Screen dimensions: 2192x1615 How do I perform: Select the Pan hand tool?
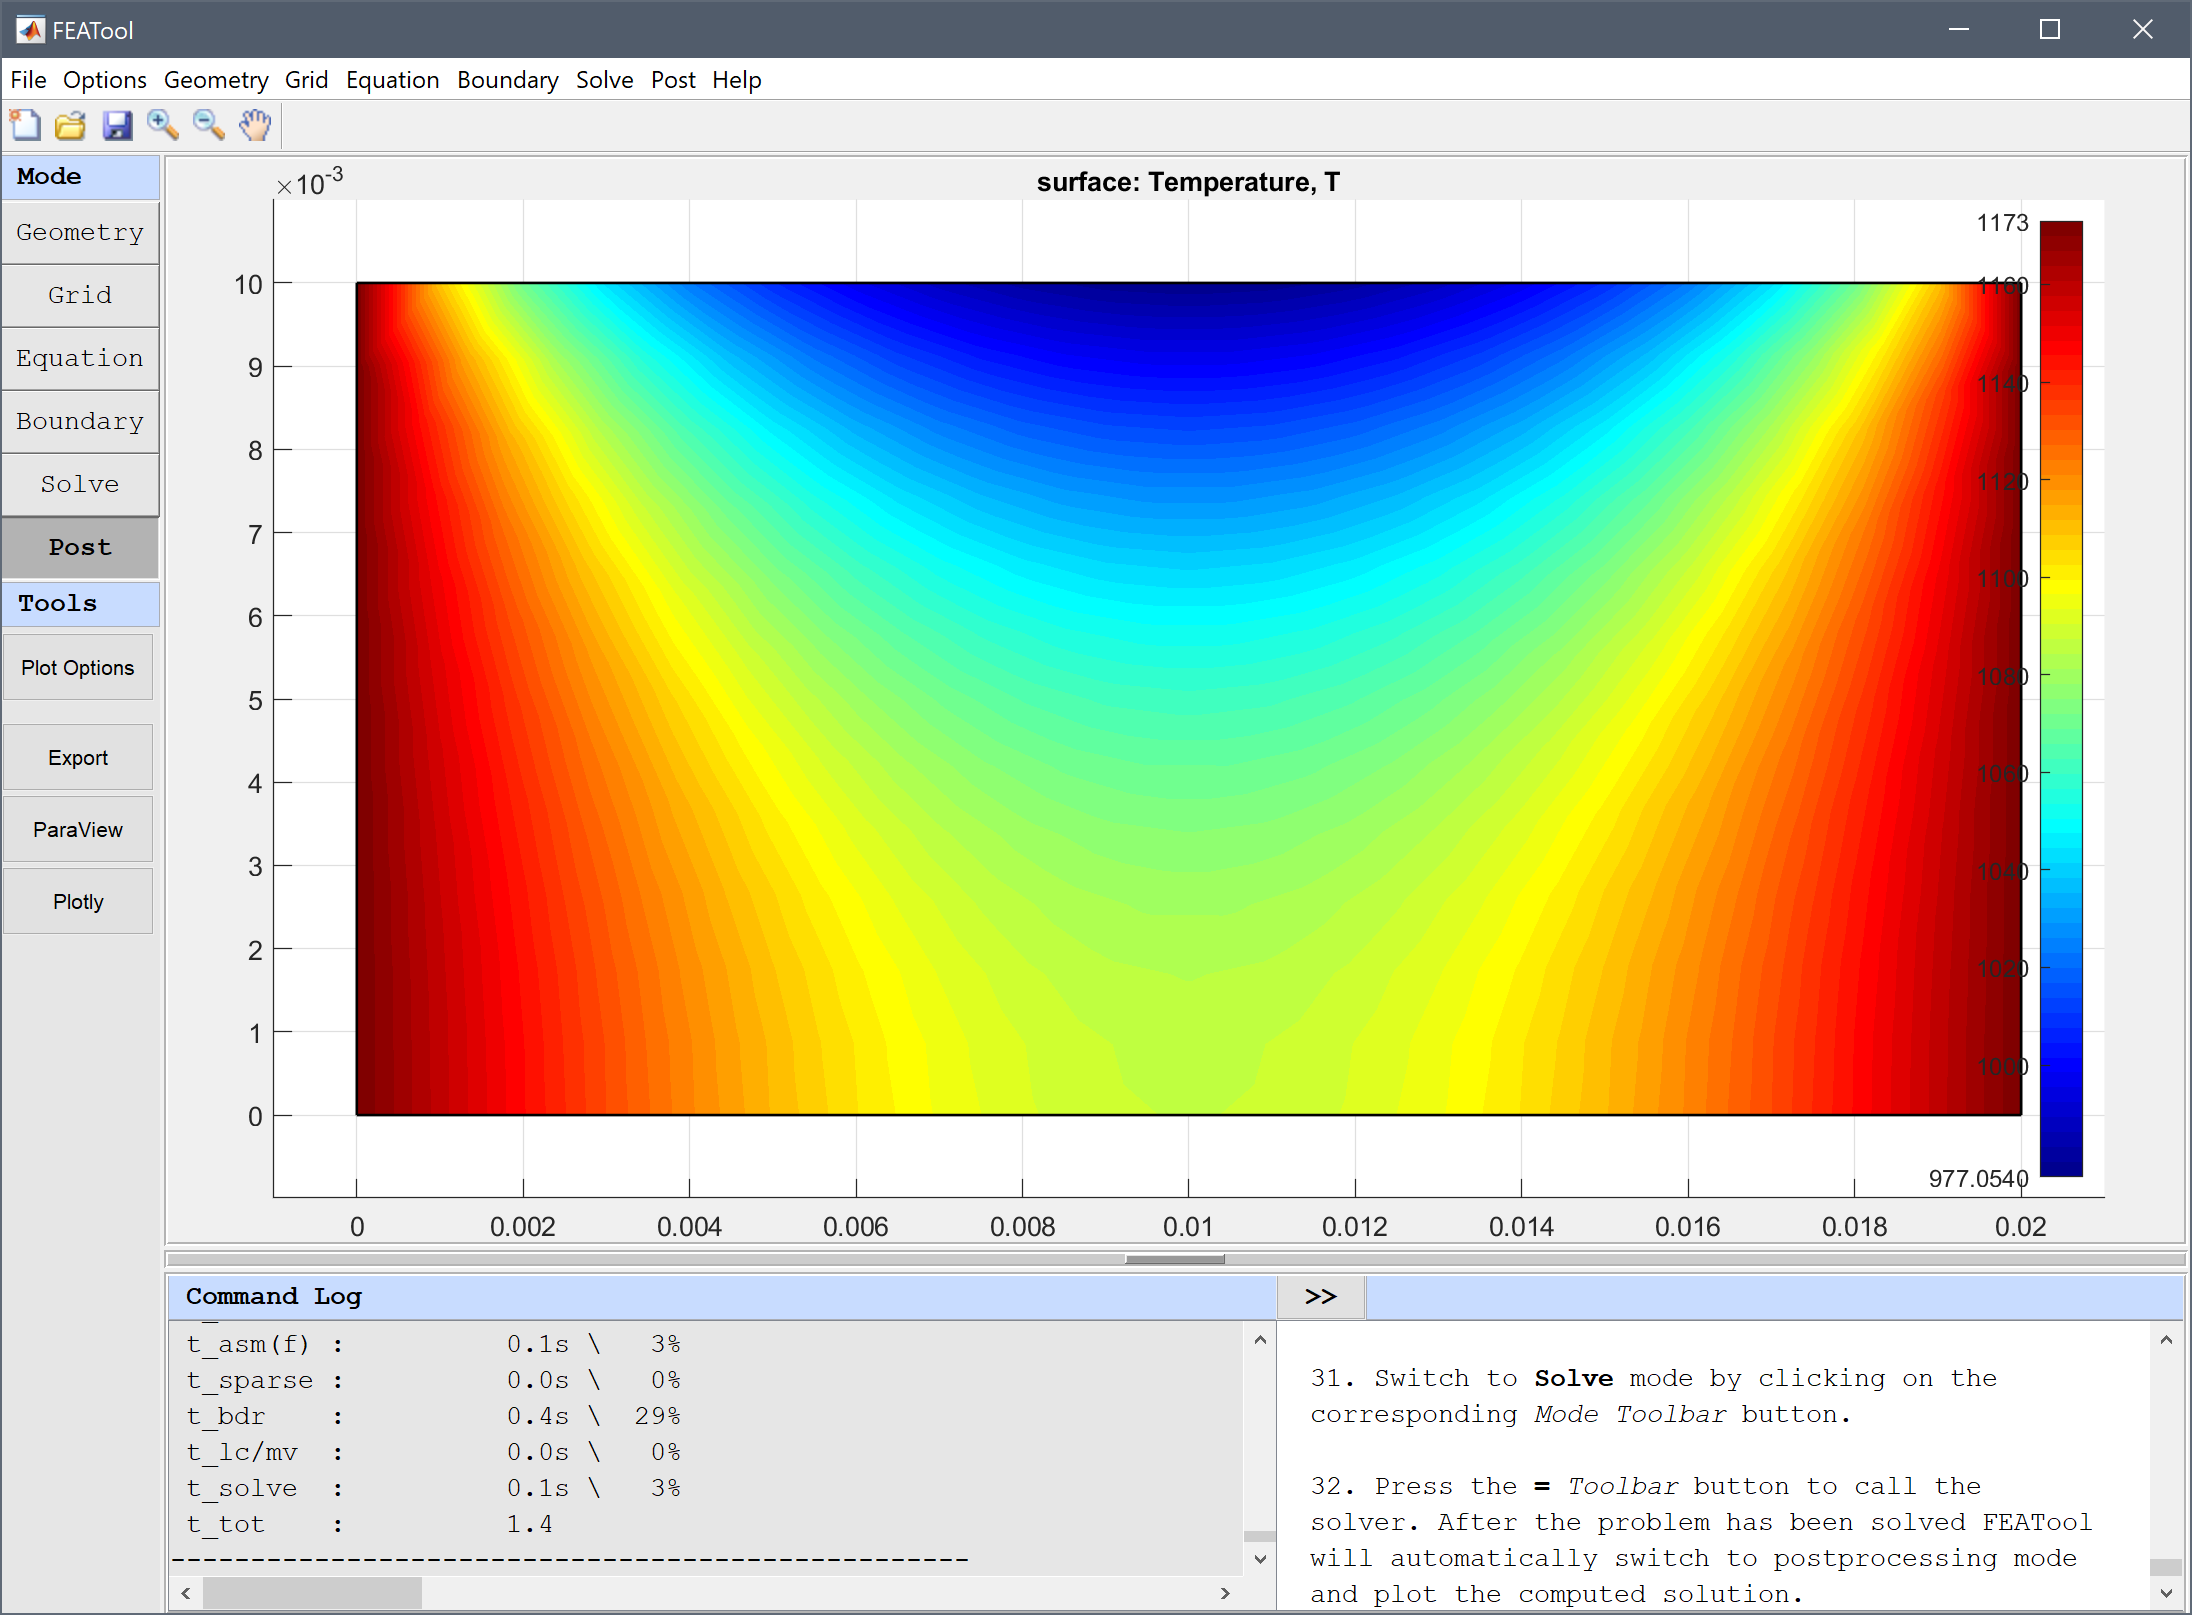coord(255,125)
